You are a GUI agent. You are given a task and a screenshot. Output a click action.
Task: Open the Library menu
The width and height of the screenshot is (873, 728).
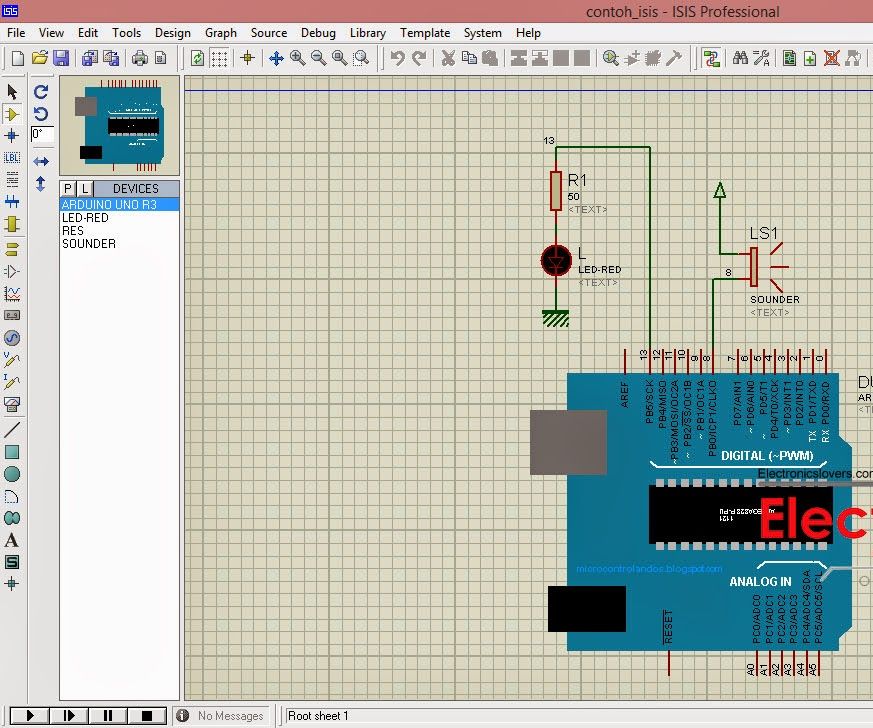pos(367,32)
